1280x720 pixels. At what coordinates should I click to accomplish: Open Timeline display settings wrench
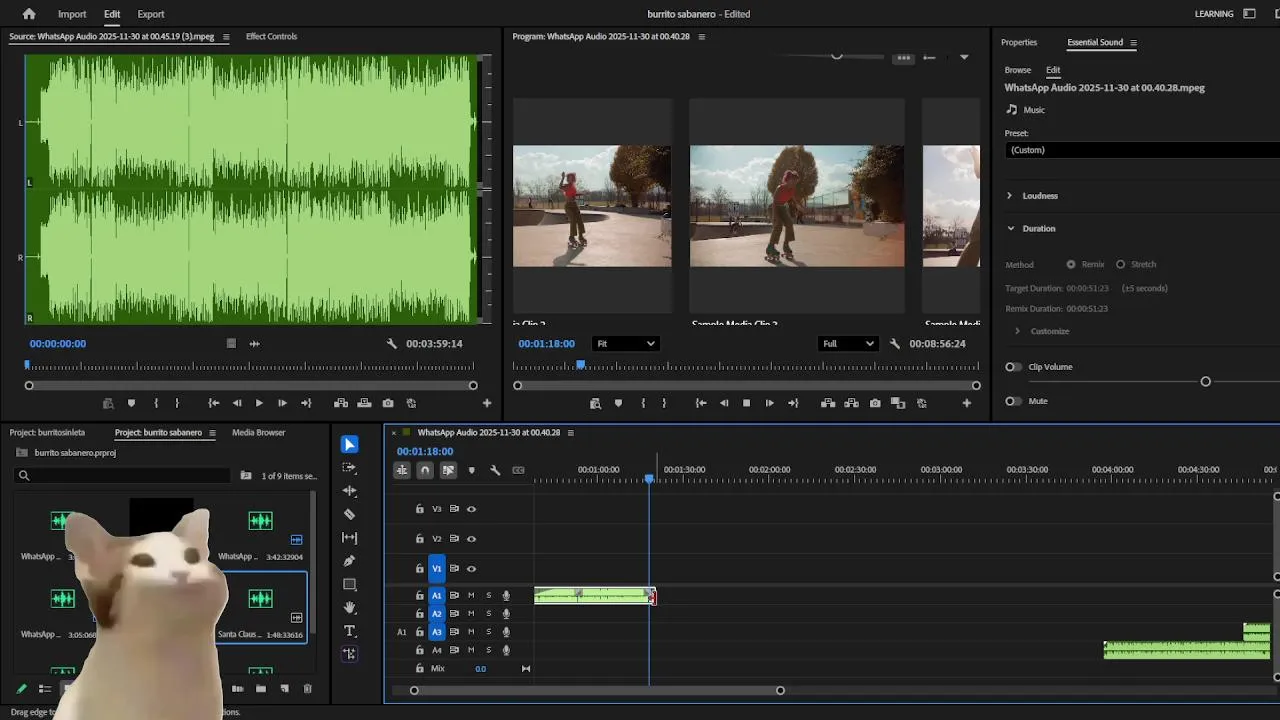click(495, 470)
